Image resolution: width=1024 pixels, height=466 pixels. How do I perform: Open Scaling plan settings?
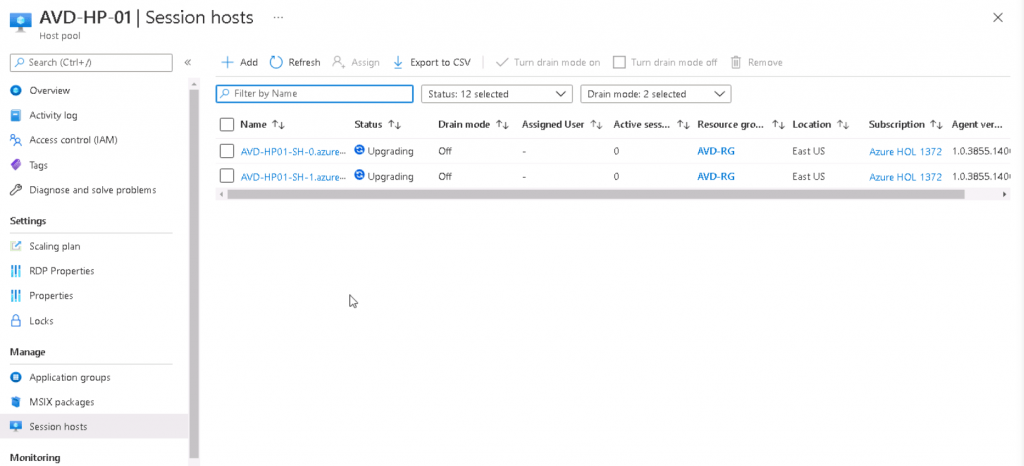pos(55,246)
